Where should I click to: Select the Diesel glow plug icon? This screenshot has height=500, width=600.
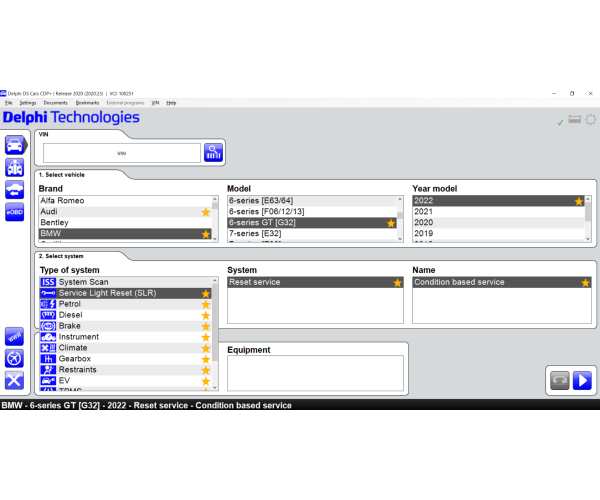[48, 315]
